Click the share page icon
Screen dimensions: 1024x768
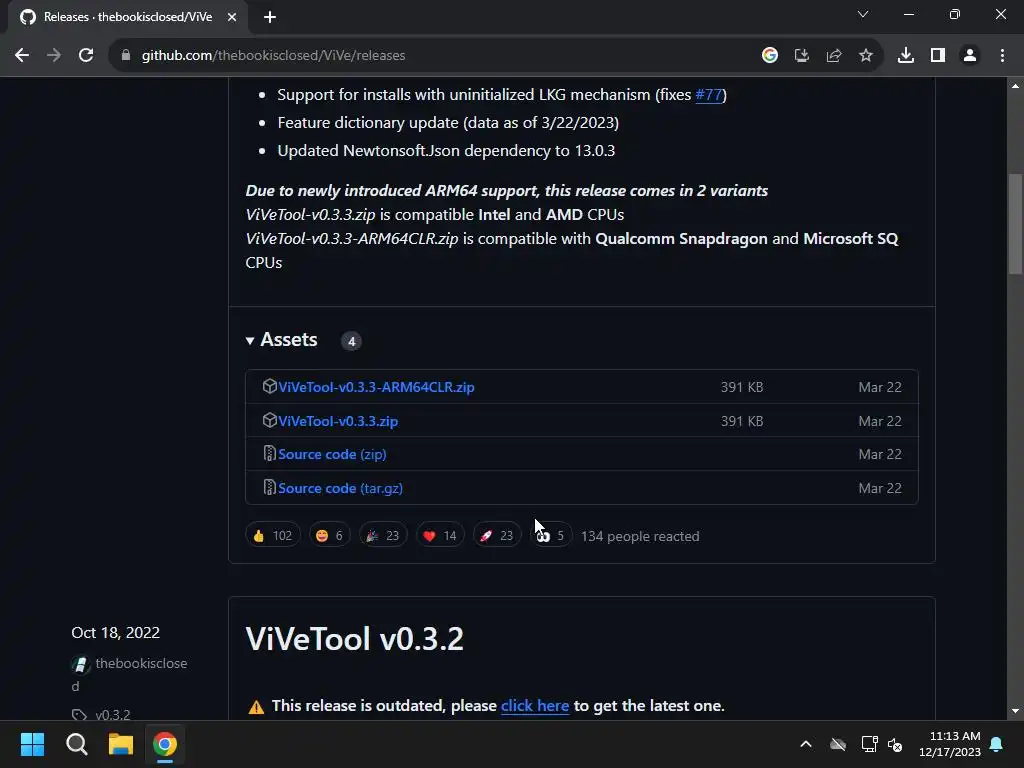point(834,56)
